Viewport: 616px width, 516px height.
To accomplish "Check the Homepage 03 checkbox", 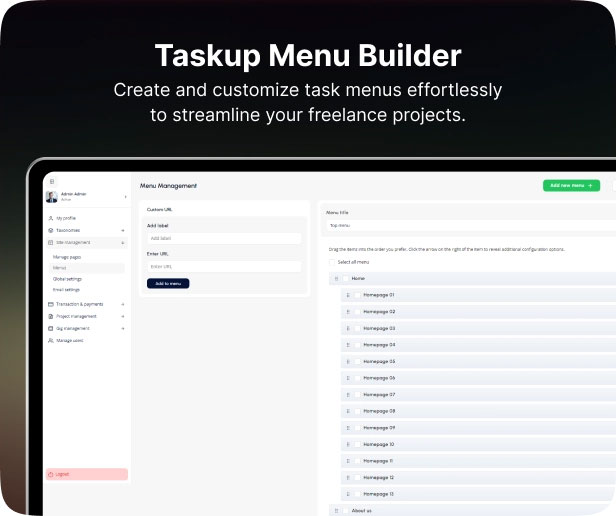I will [357, 328].
